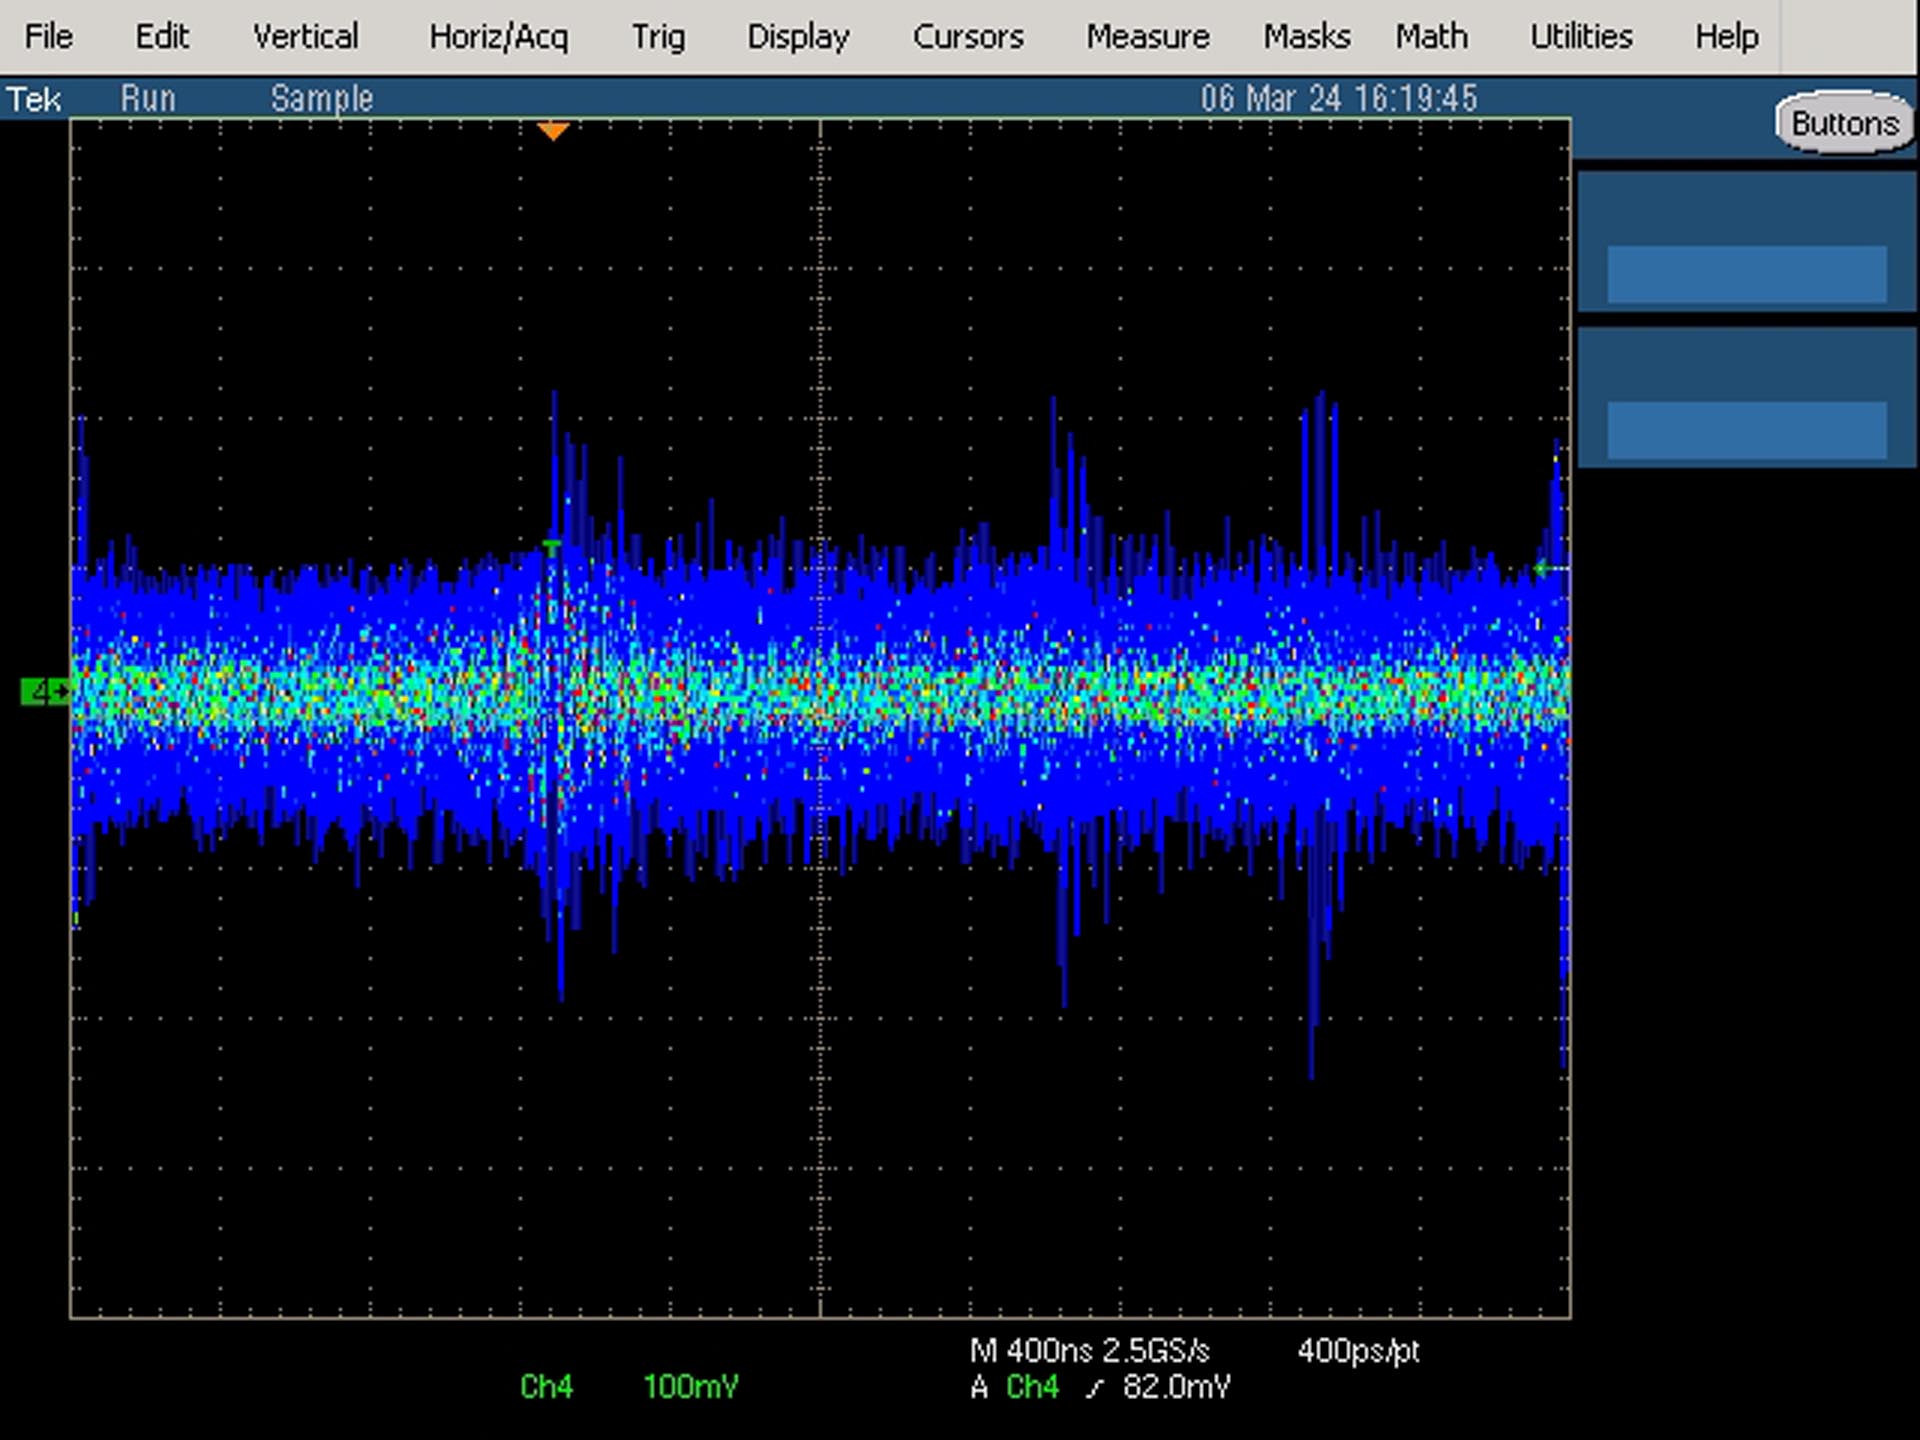
Task: Select the Ch4 ground reference marker
Action: (46, 690)
